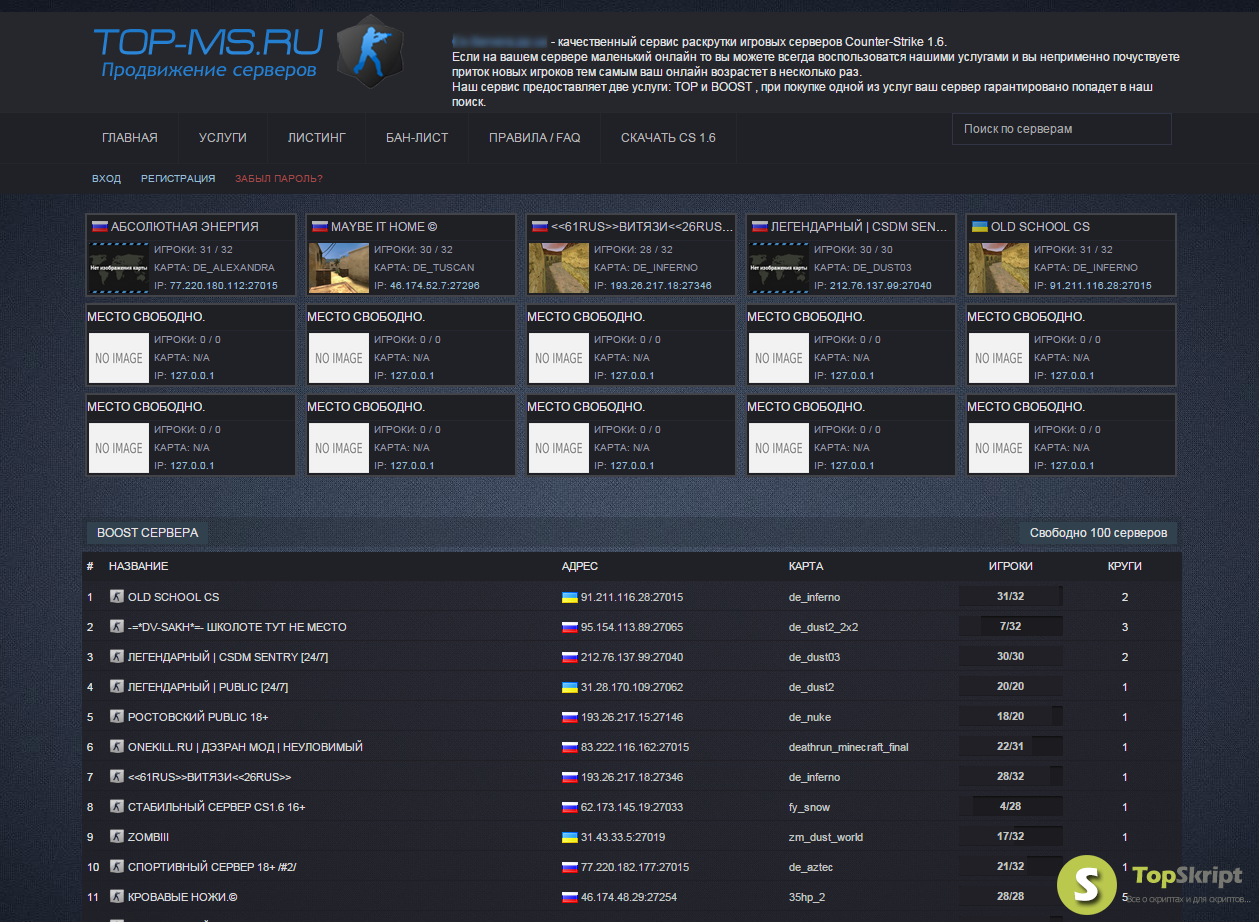
Task: Click the ВХОД login link
Action: 106,179
